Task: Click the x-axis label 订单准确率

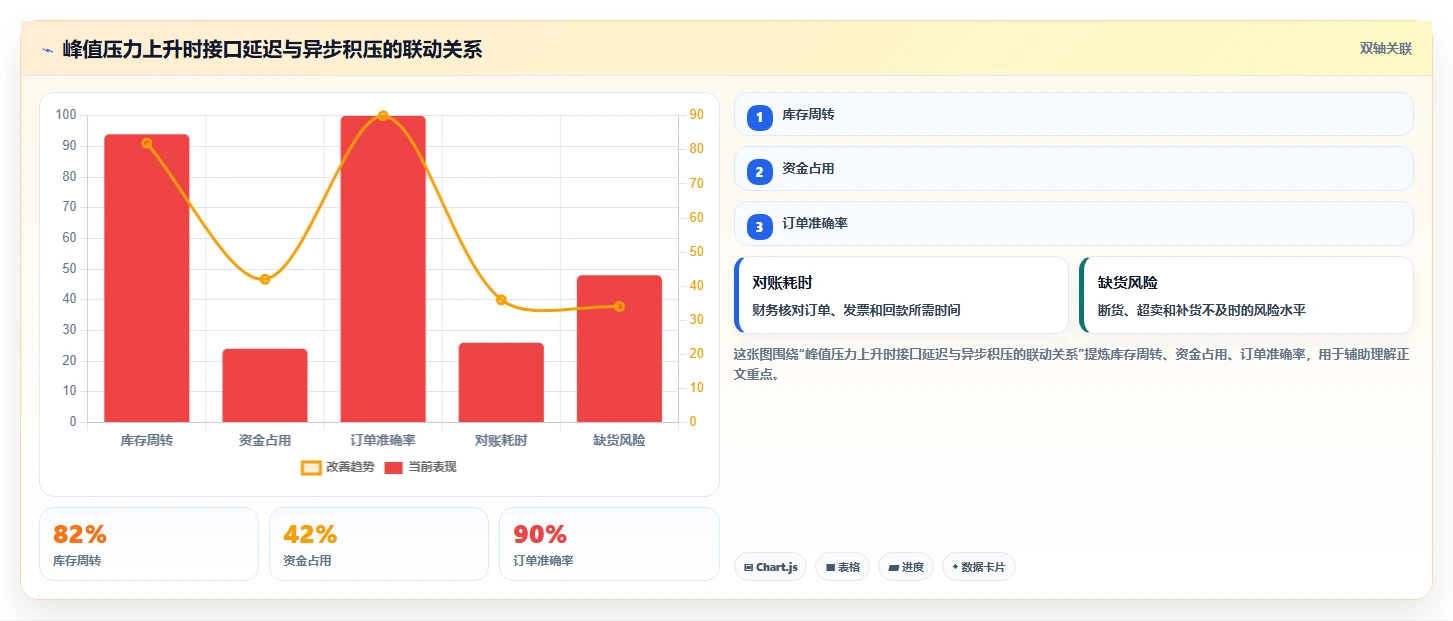Action: 383,440
